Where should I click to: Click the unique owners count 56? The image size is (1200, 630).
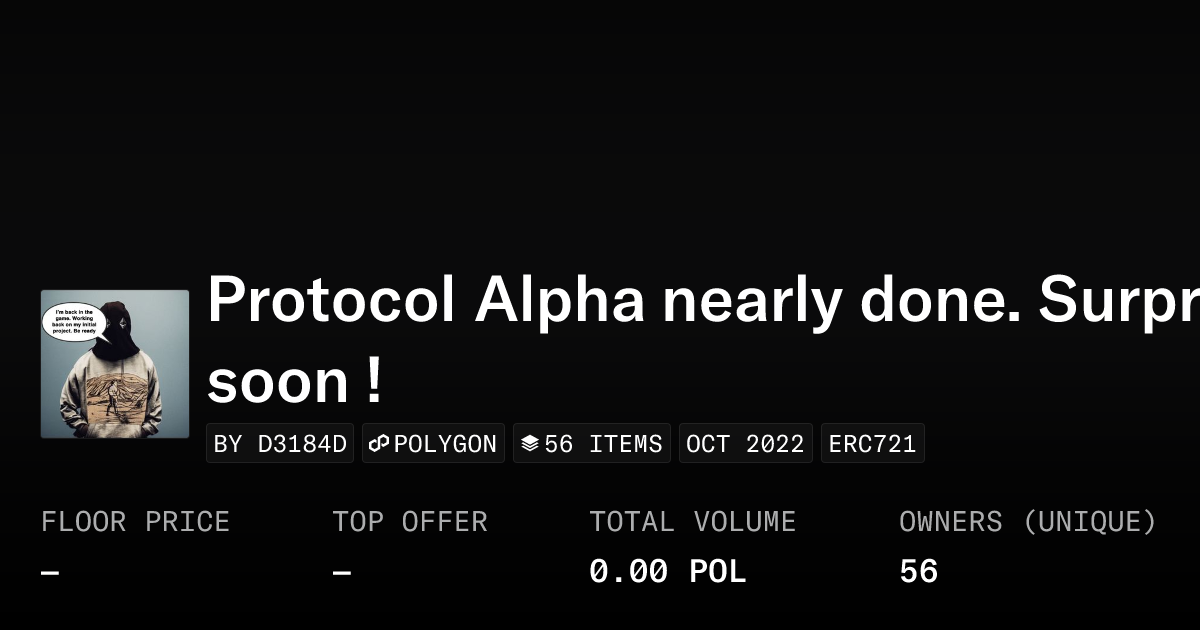[918, 572]
